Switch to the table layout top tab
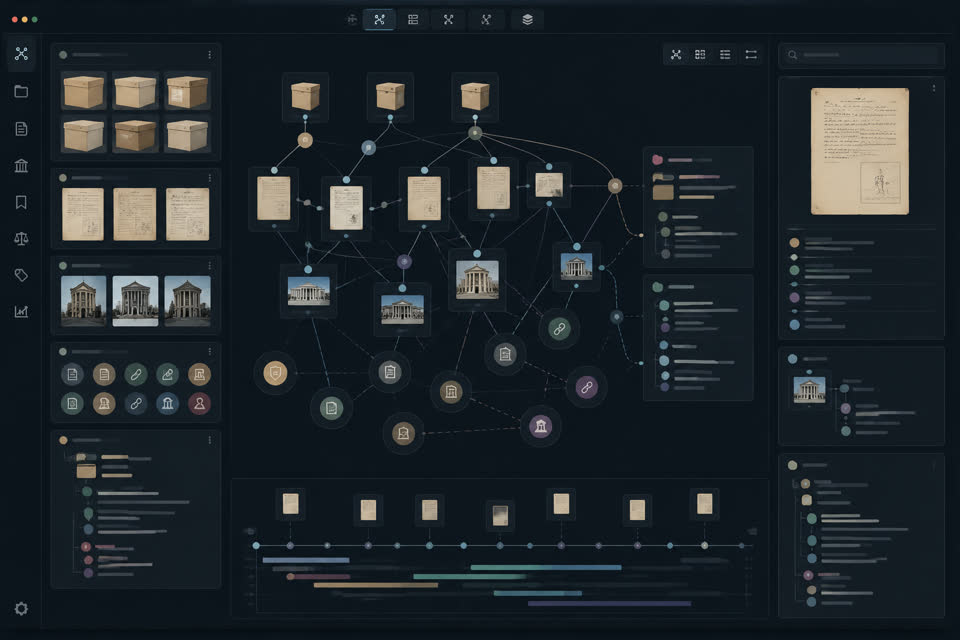This screenshot has height=640, width=960. click(413, 20)
